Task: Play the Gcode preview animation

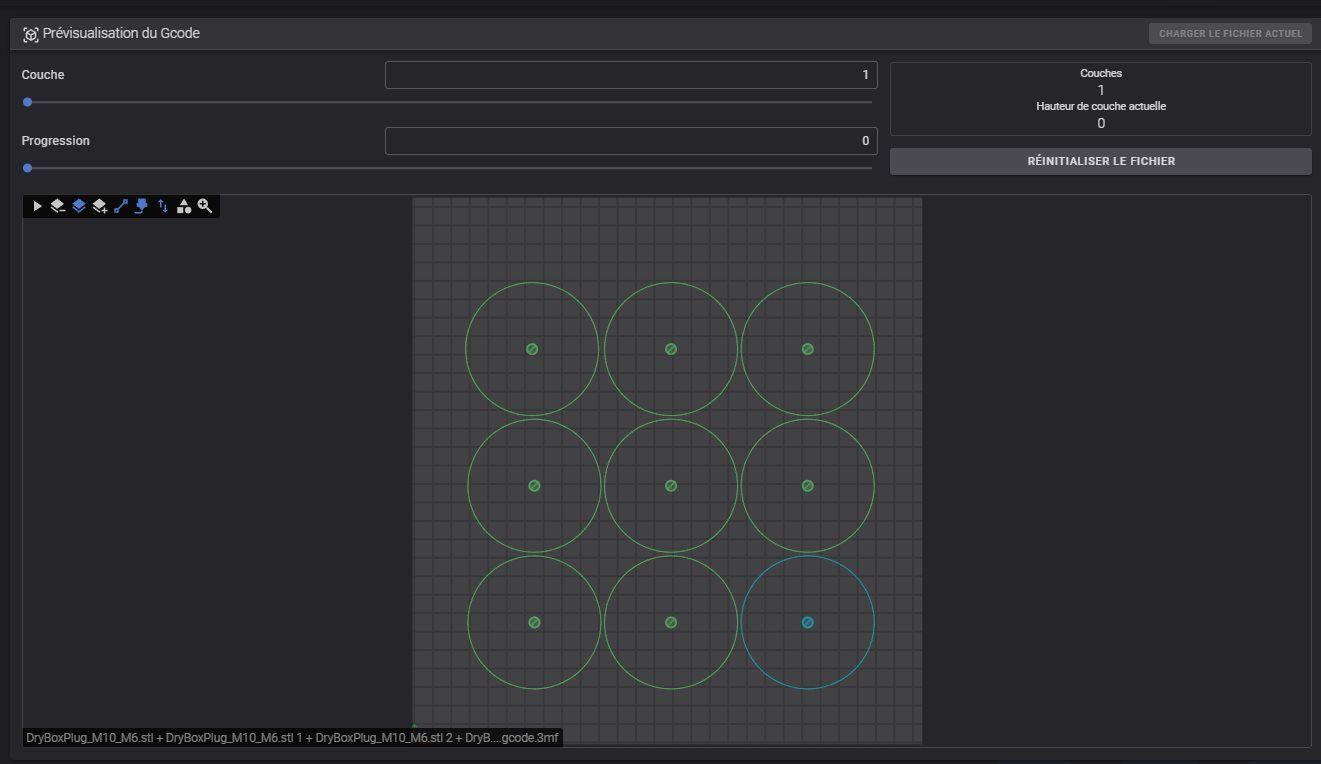Action: tap(37, 206)
